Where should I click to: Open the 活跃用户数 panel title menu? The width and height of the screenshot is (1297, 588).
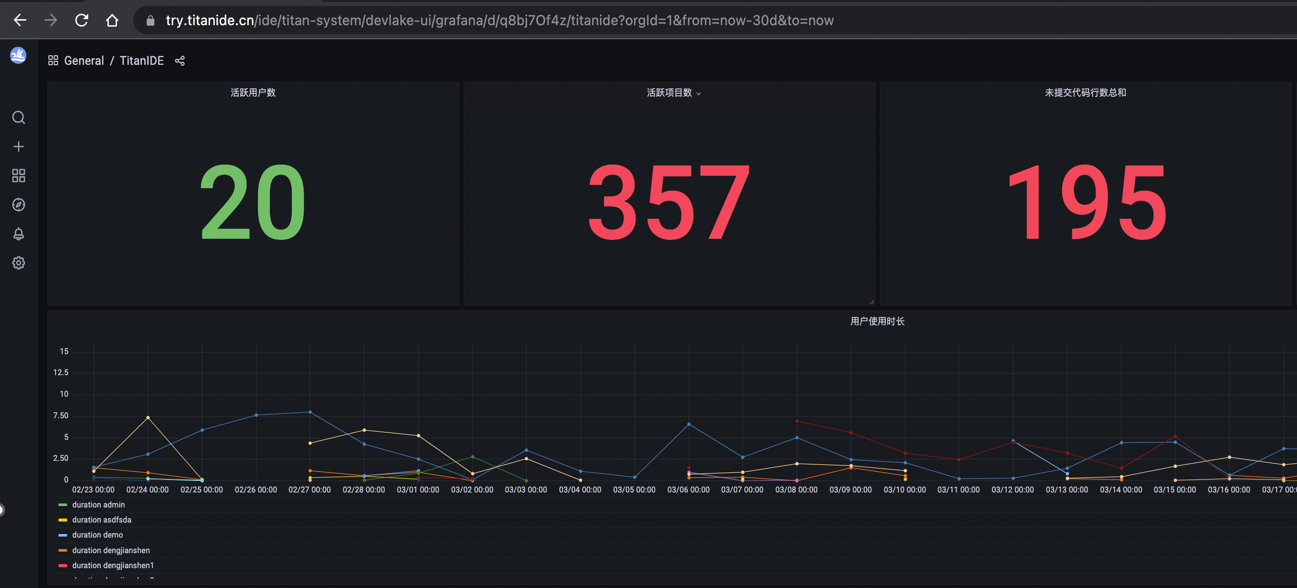click(x=253, y=93)
